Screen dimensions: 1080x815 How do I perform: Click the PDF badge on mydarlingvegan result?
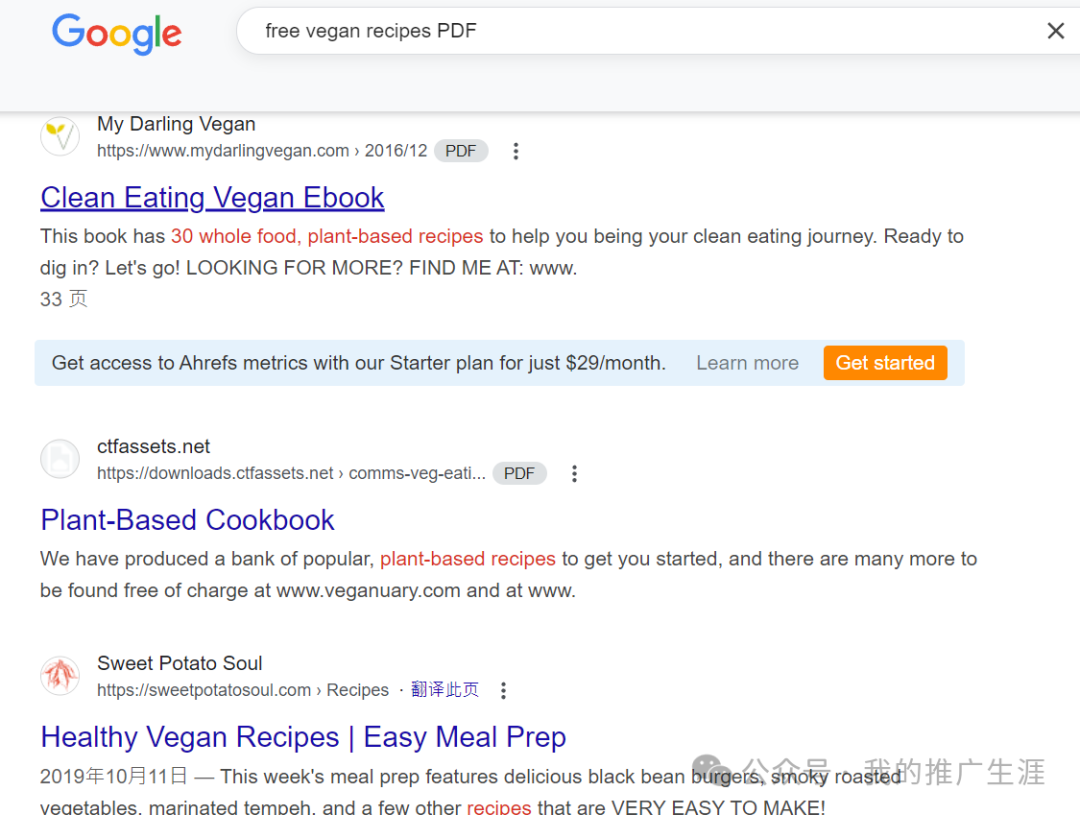point(461,151)
